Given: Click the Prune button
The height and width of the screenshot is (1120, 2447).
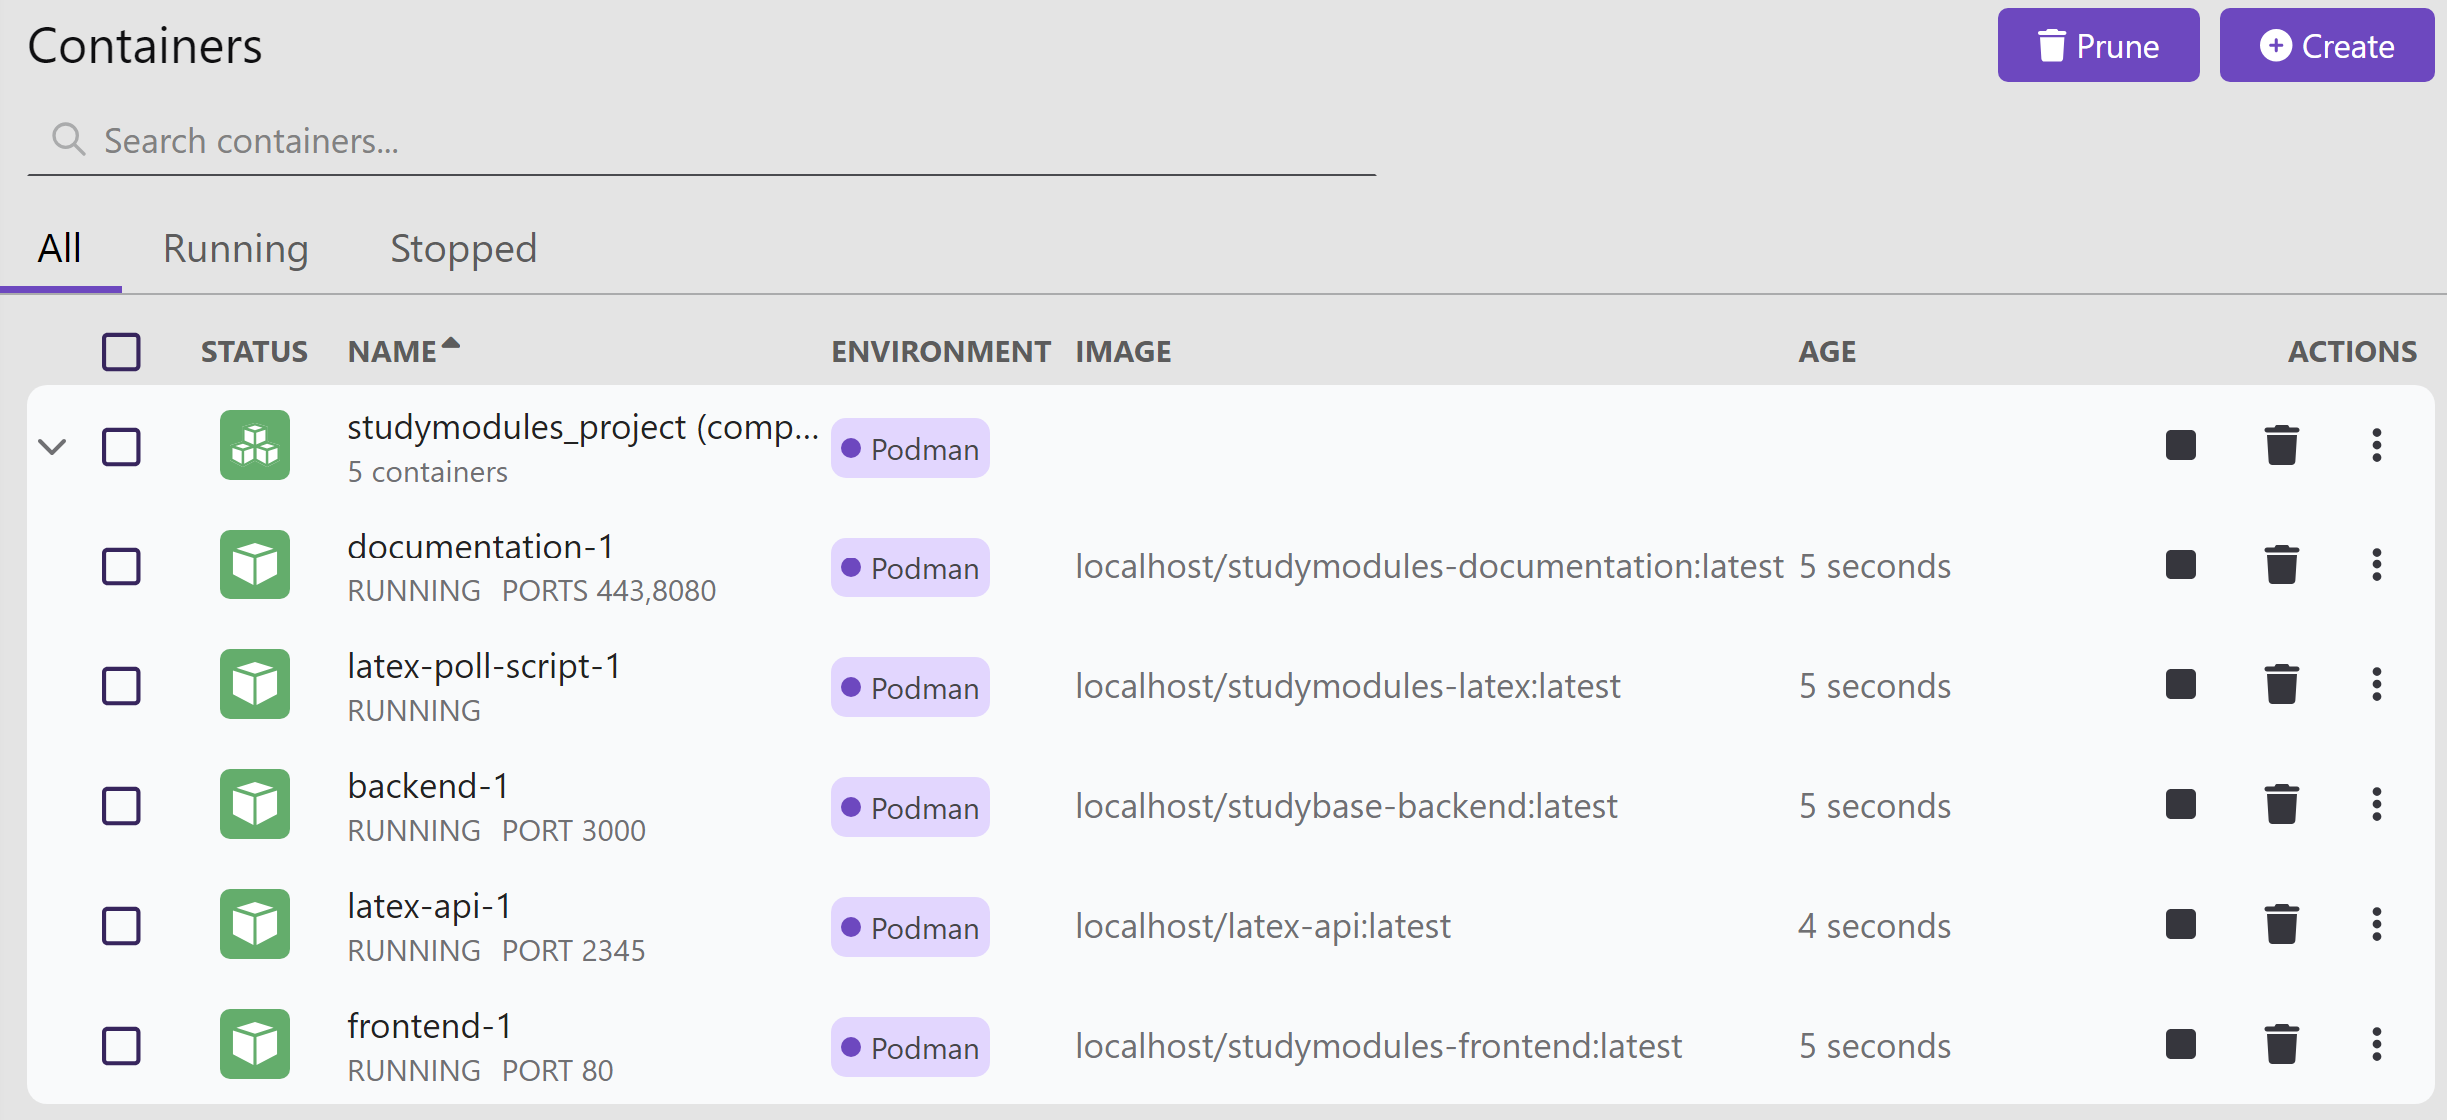Looking at the screenshot, I should (2098, 46).
